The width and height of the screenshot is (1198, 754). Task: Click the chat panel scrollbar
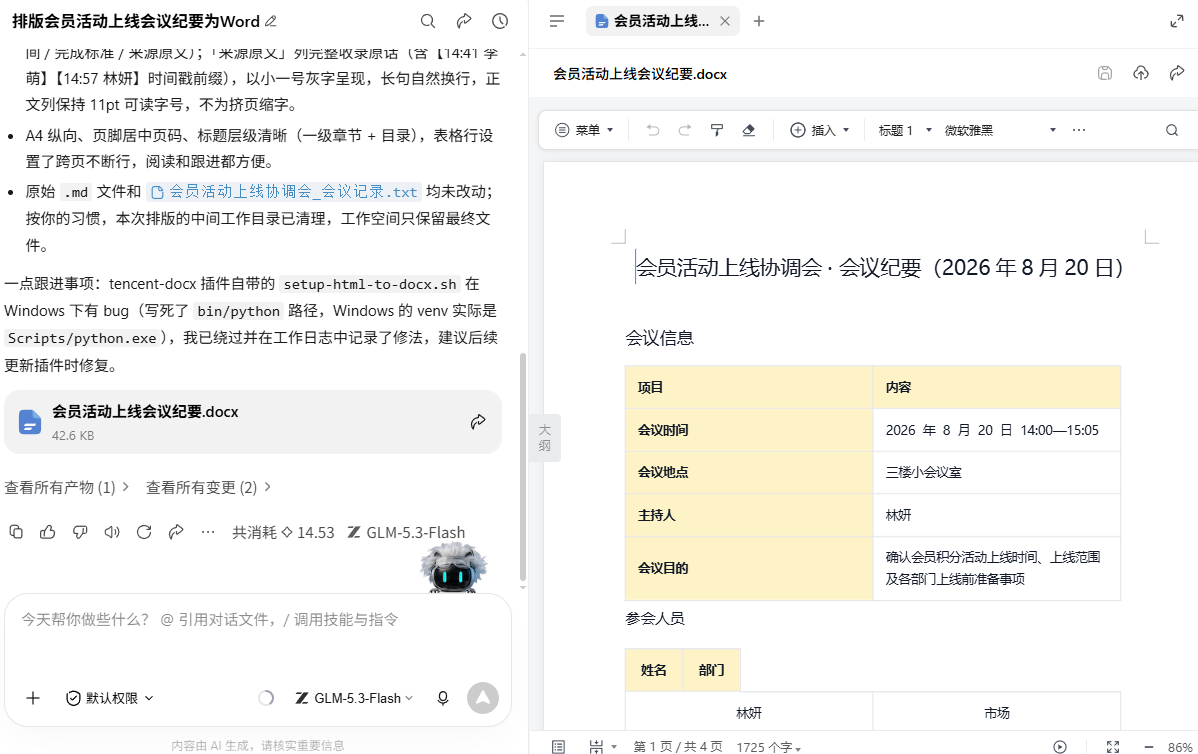[x=523, y=466]
